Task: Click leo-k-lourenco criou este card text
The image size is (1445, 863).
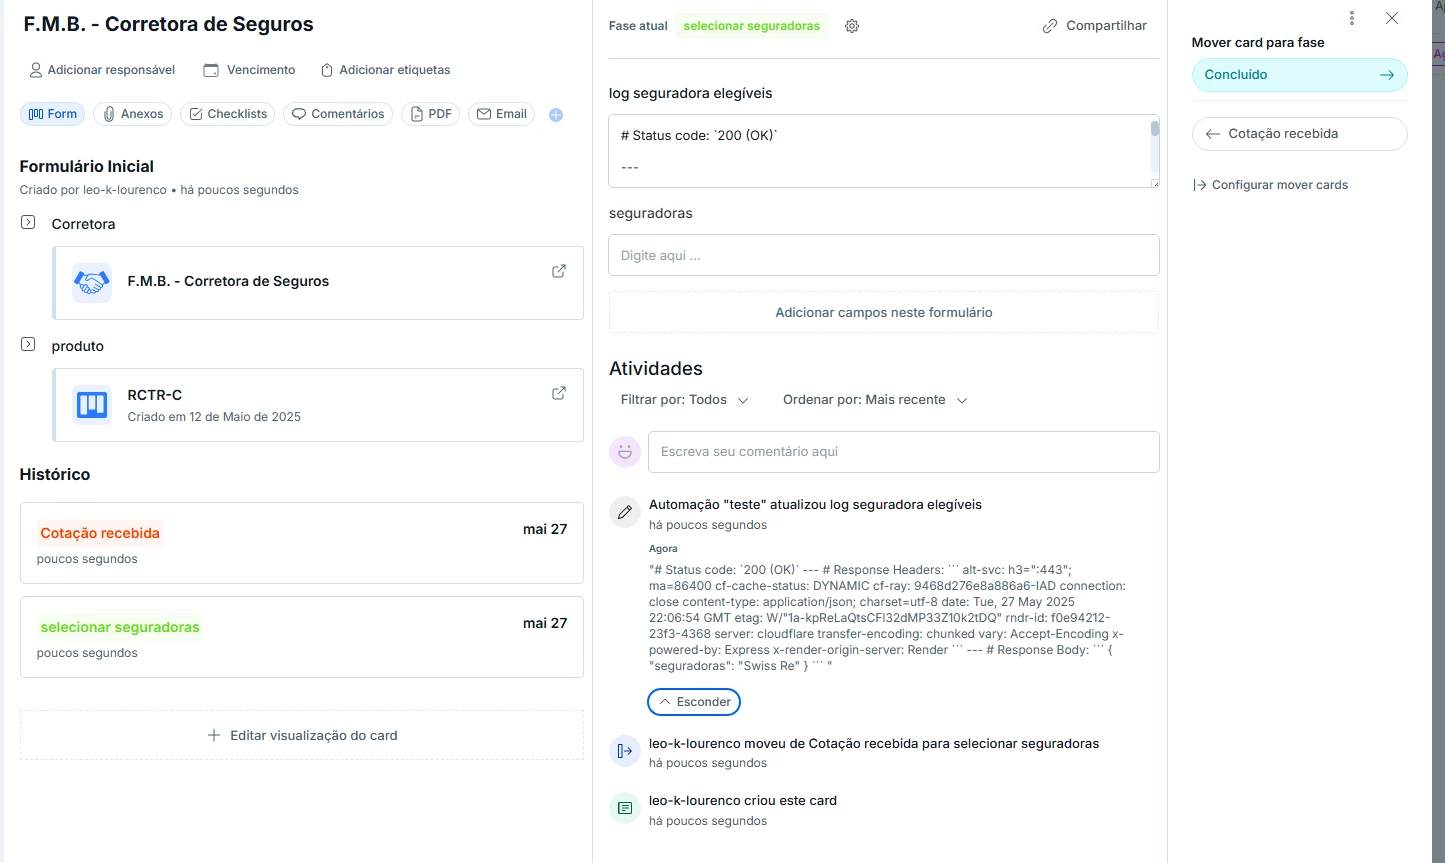Action: click(743, 801)
